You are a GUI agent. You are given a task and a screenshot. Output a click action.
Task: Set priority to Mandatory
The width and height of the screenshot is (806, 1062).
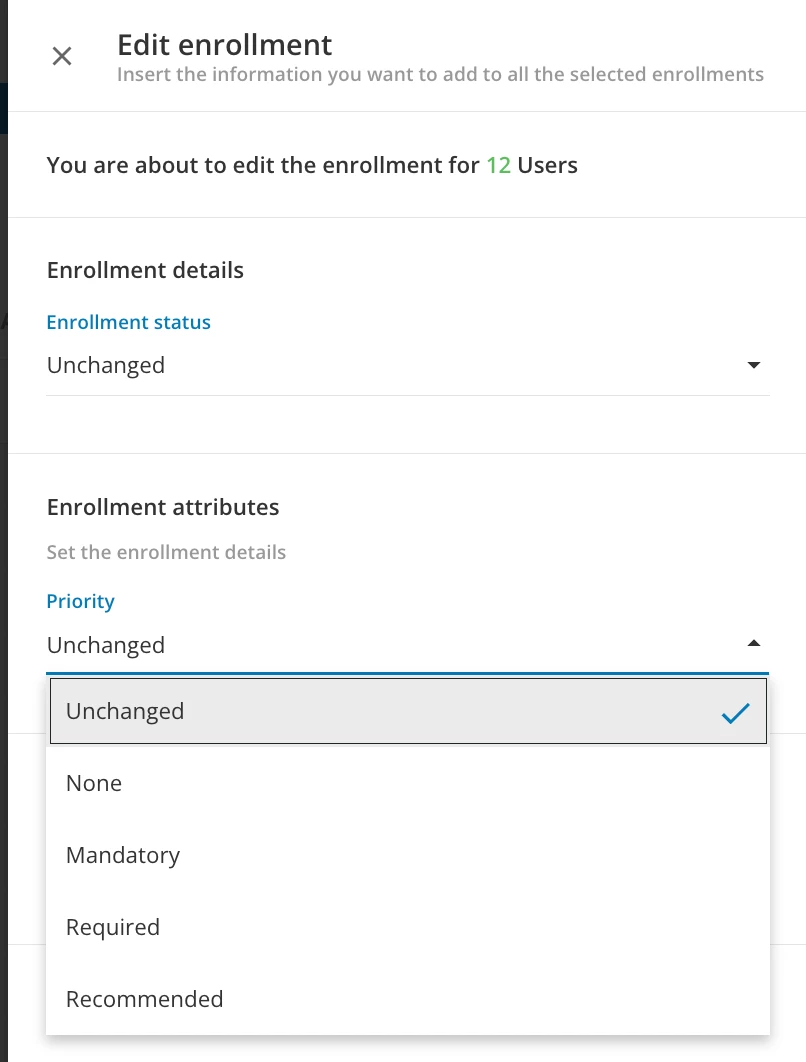coord(123,856)
